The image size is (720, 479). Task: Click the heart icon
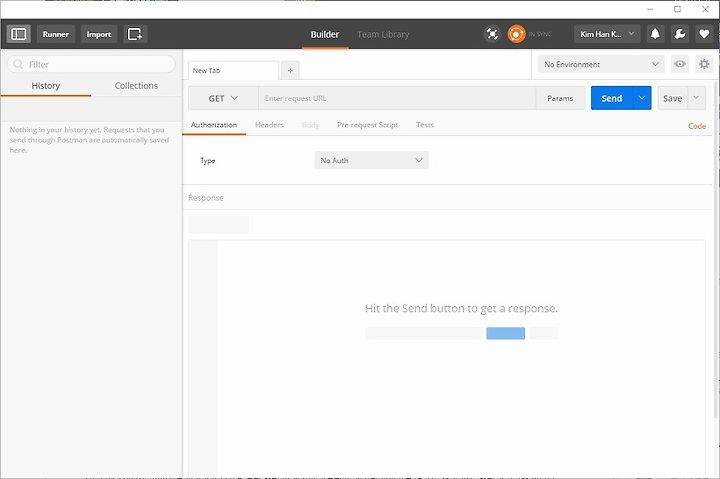(704, 34)
